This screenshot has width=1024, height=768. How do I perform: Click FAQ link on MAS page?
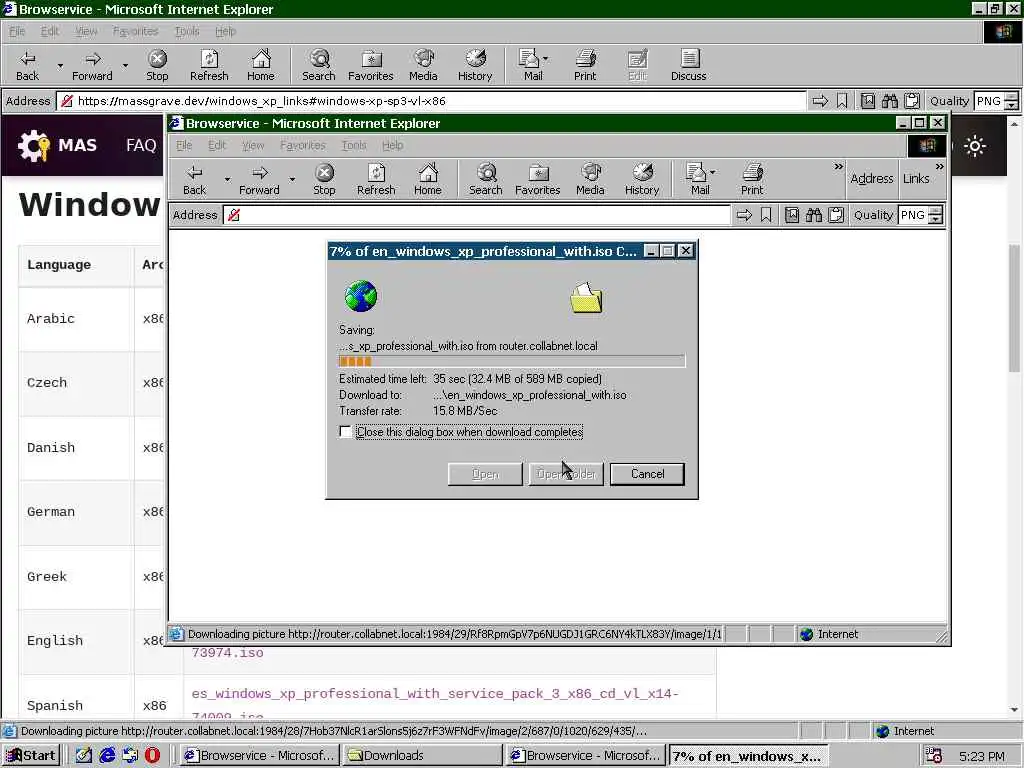coord(141,145)
